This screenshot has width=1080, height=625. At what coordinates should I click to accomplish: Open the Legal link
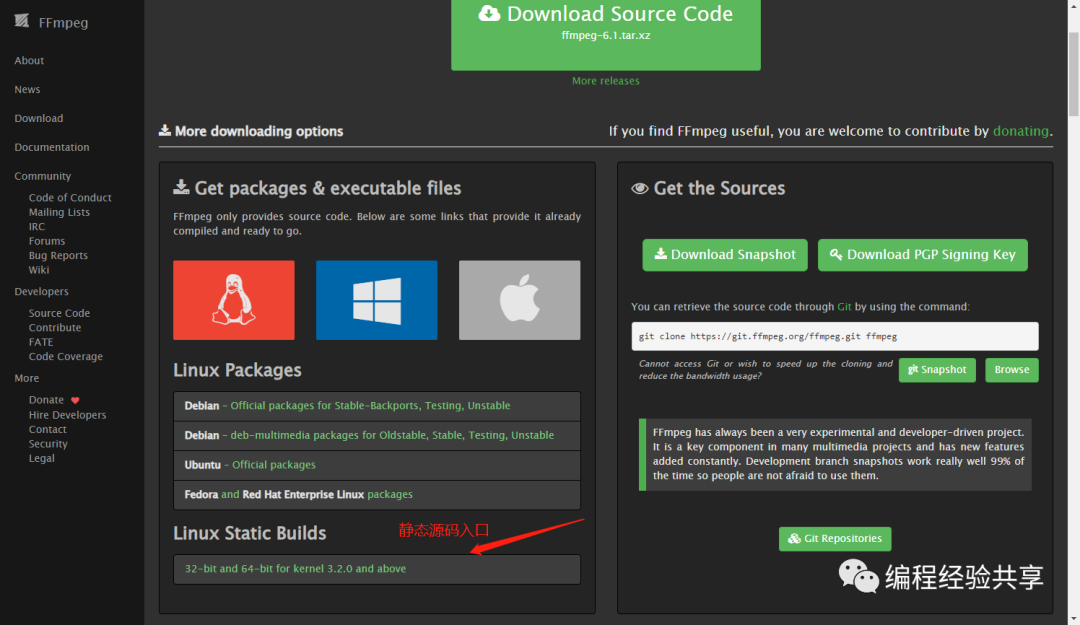pos(41,459)
